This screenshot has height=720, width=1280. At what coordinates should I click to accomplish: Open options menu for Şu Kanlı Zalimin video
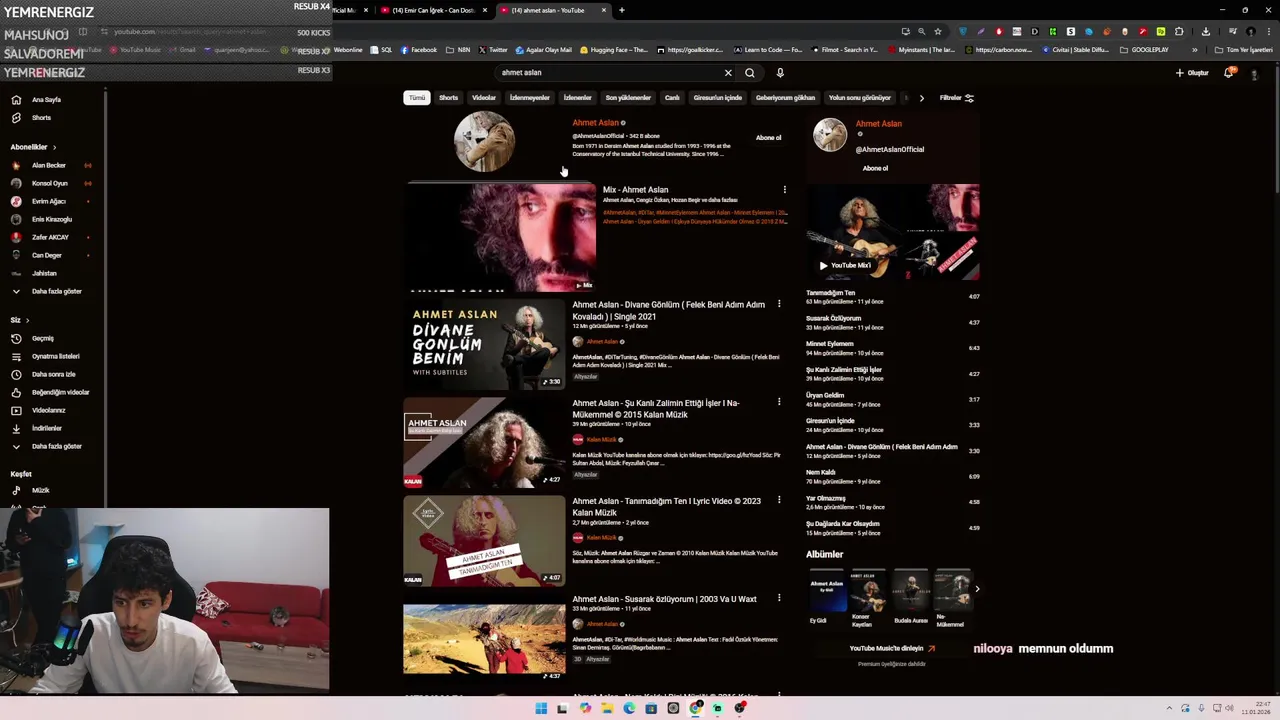pos(779,402)
